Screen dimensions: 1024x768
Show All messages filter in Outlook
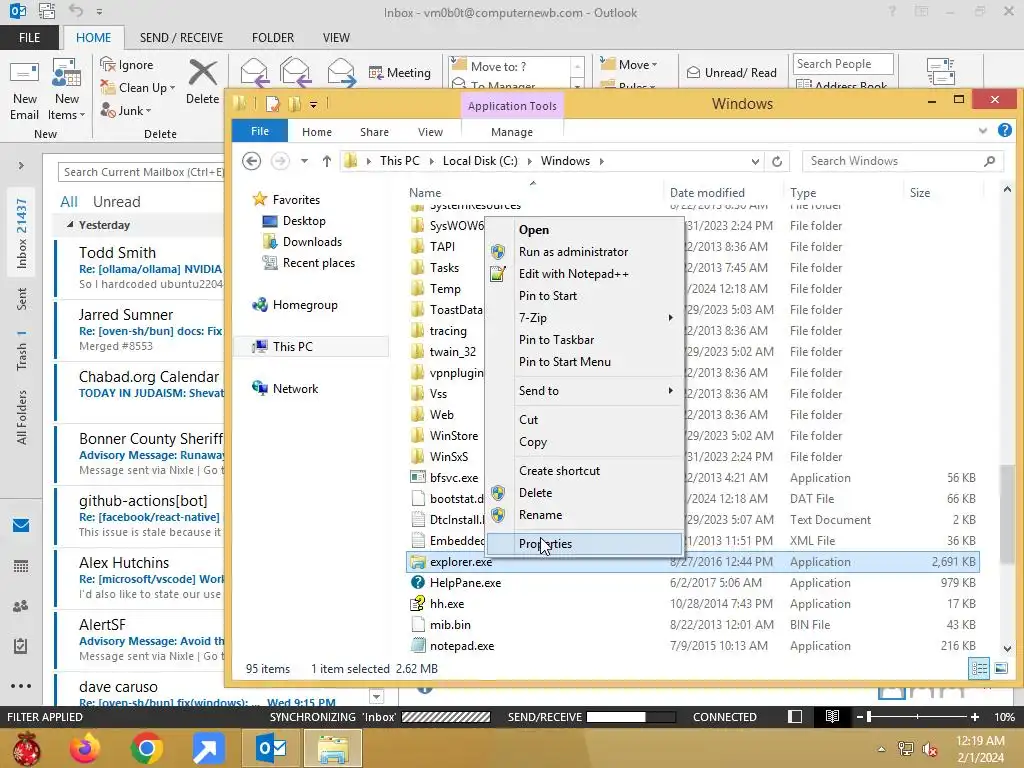point(69,201)
